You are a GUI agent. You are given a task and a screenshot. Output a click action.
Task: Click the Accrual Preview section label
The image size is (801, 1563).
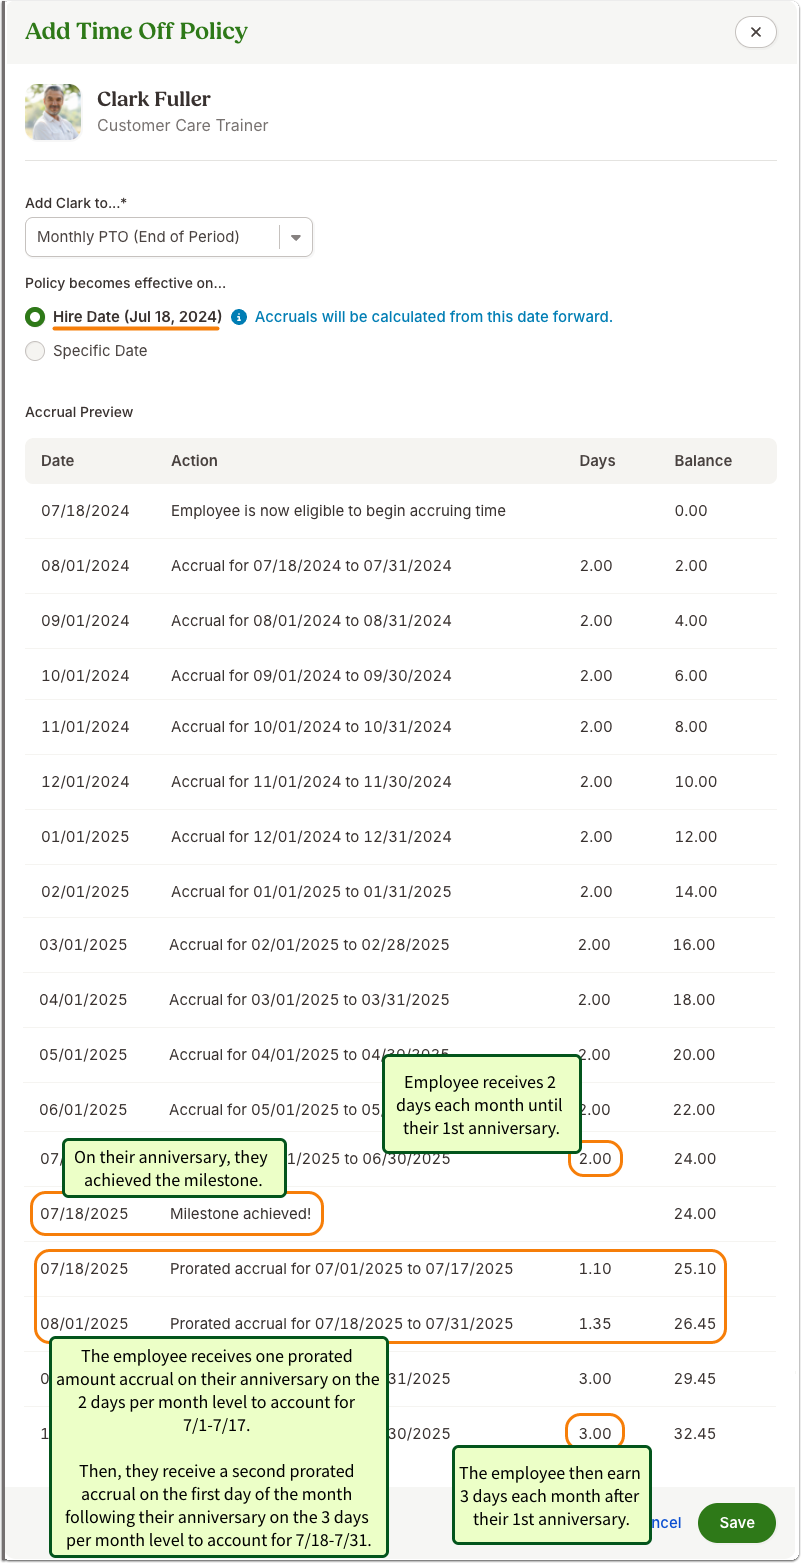click(79, 412)
